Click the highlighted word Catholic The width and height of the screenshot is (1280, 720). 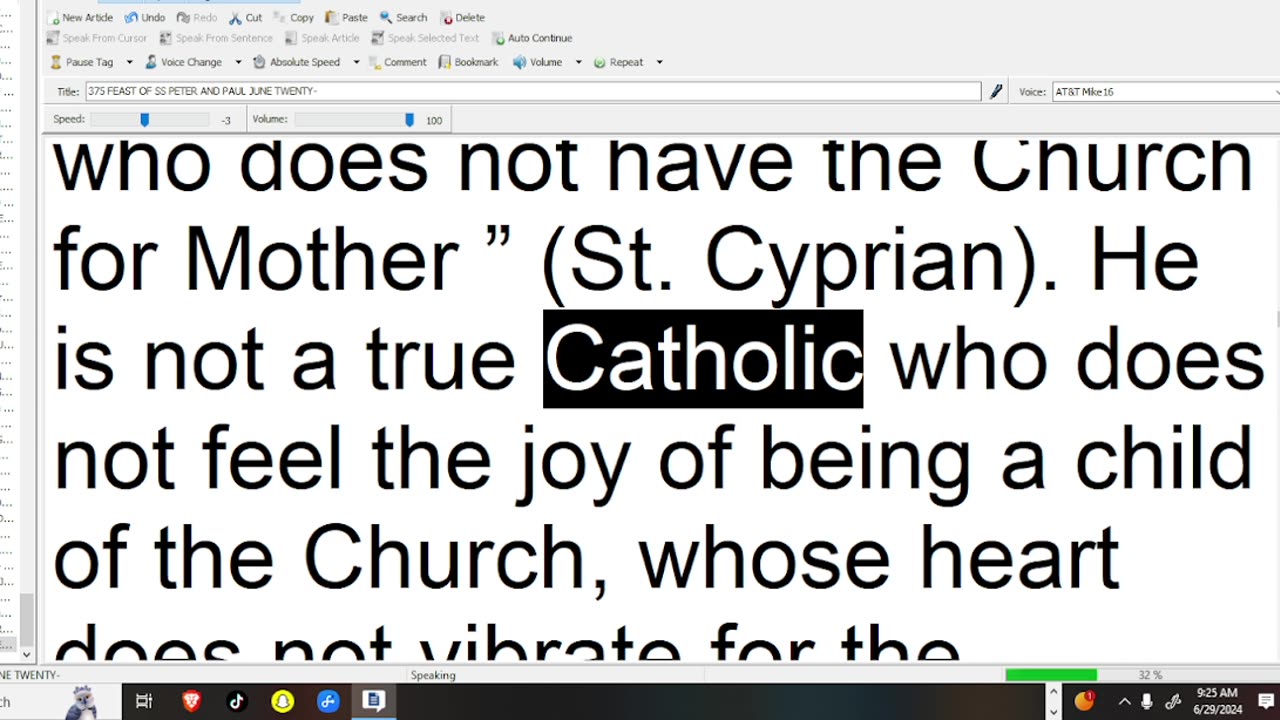coord(703,359)
